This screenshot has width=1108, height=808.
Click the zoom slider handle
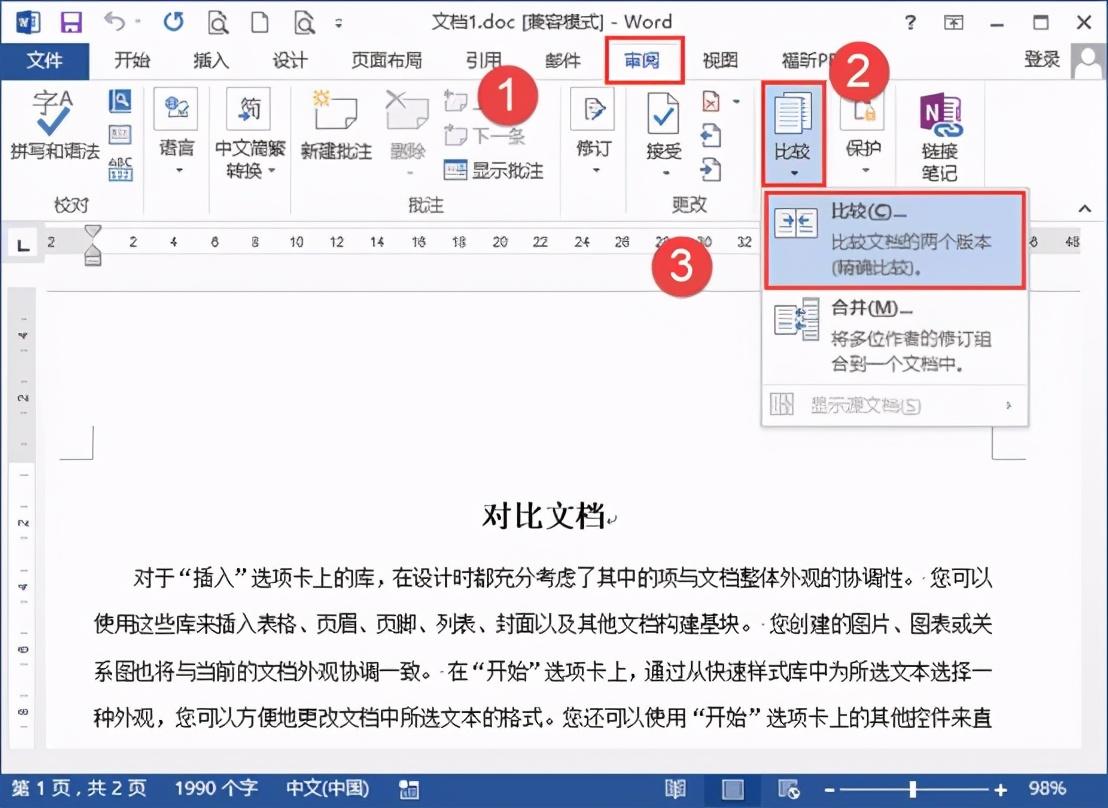pyautogui.click(x=913, y=789)
